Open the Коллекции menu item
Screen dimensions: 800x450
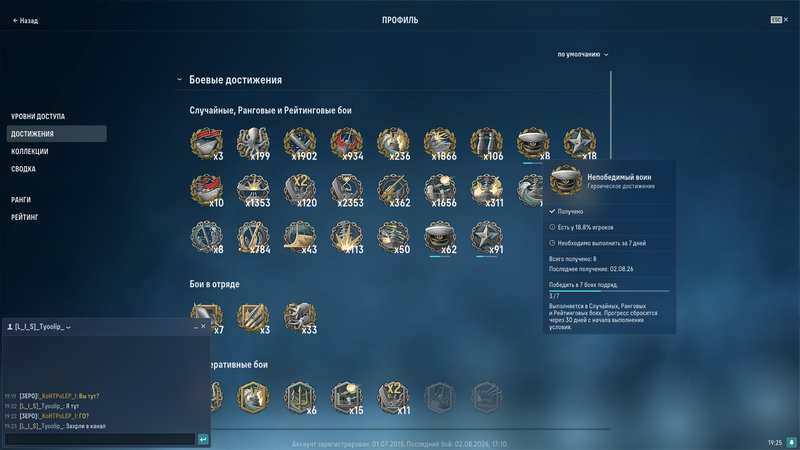pyautogui.click(x=30, y=151)
